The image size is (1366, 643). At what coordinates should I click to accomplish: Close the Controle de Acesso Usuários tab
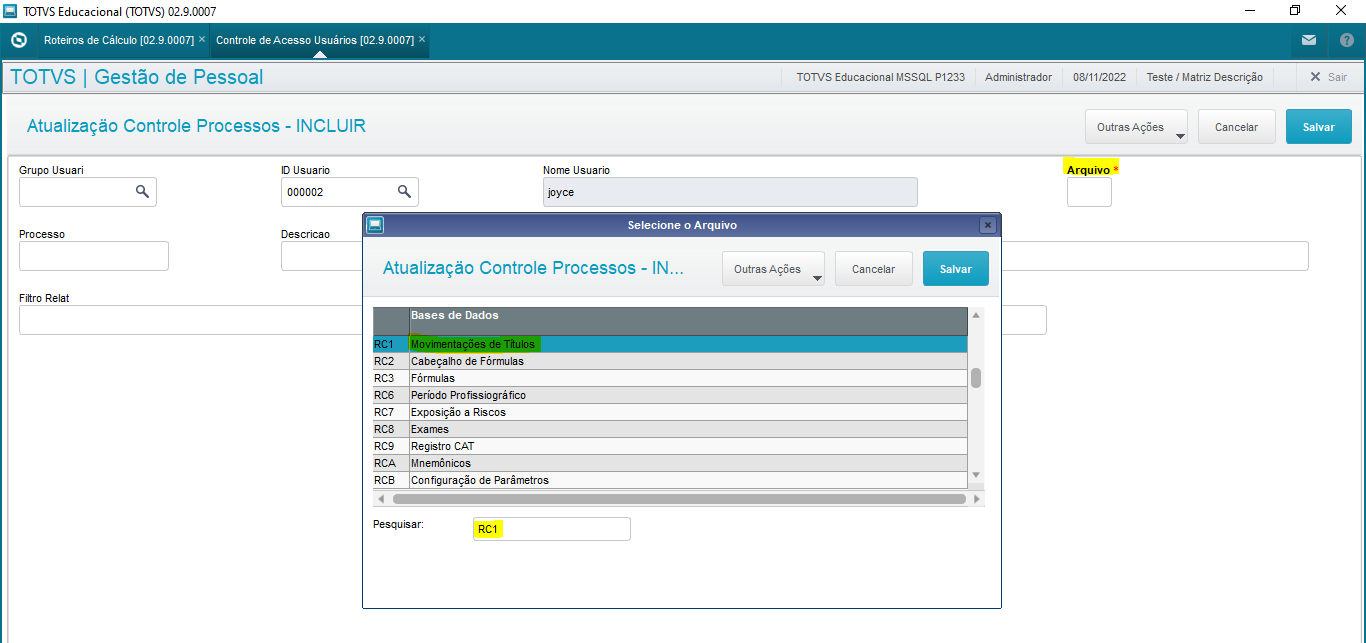[x=422, y=39]
